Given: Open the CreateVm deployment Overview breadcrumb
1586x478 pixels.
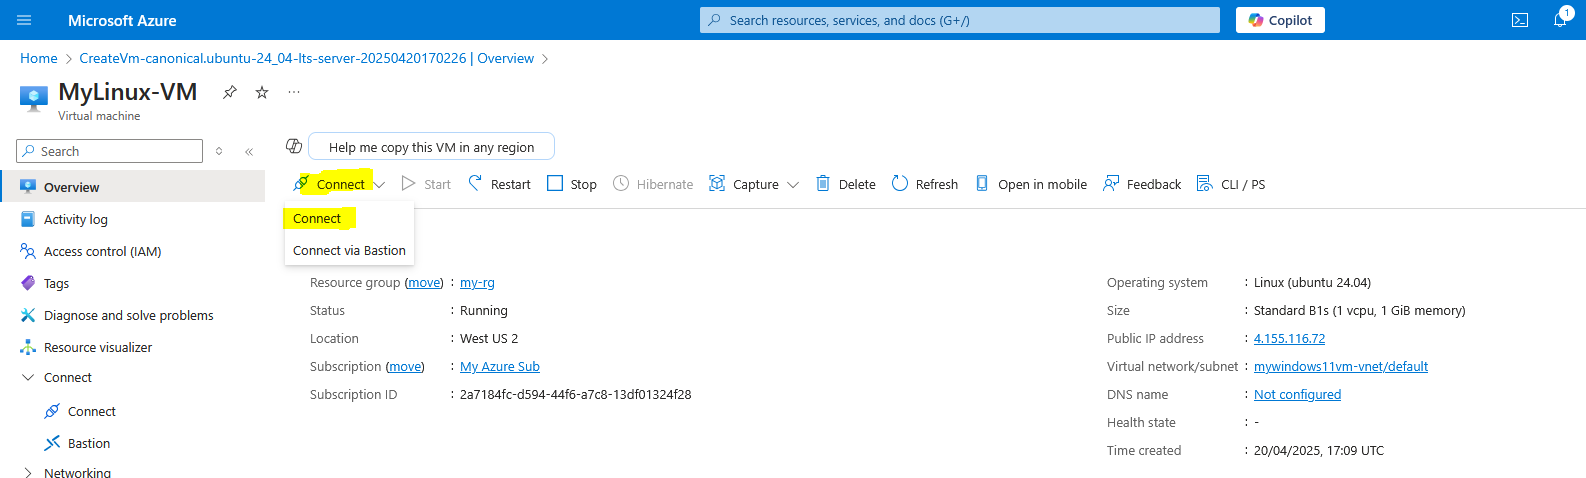Looking at the screenshot, I should coord(307,58).
